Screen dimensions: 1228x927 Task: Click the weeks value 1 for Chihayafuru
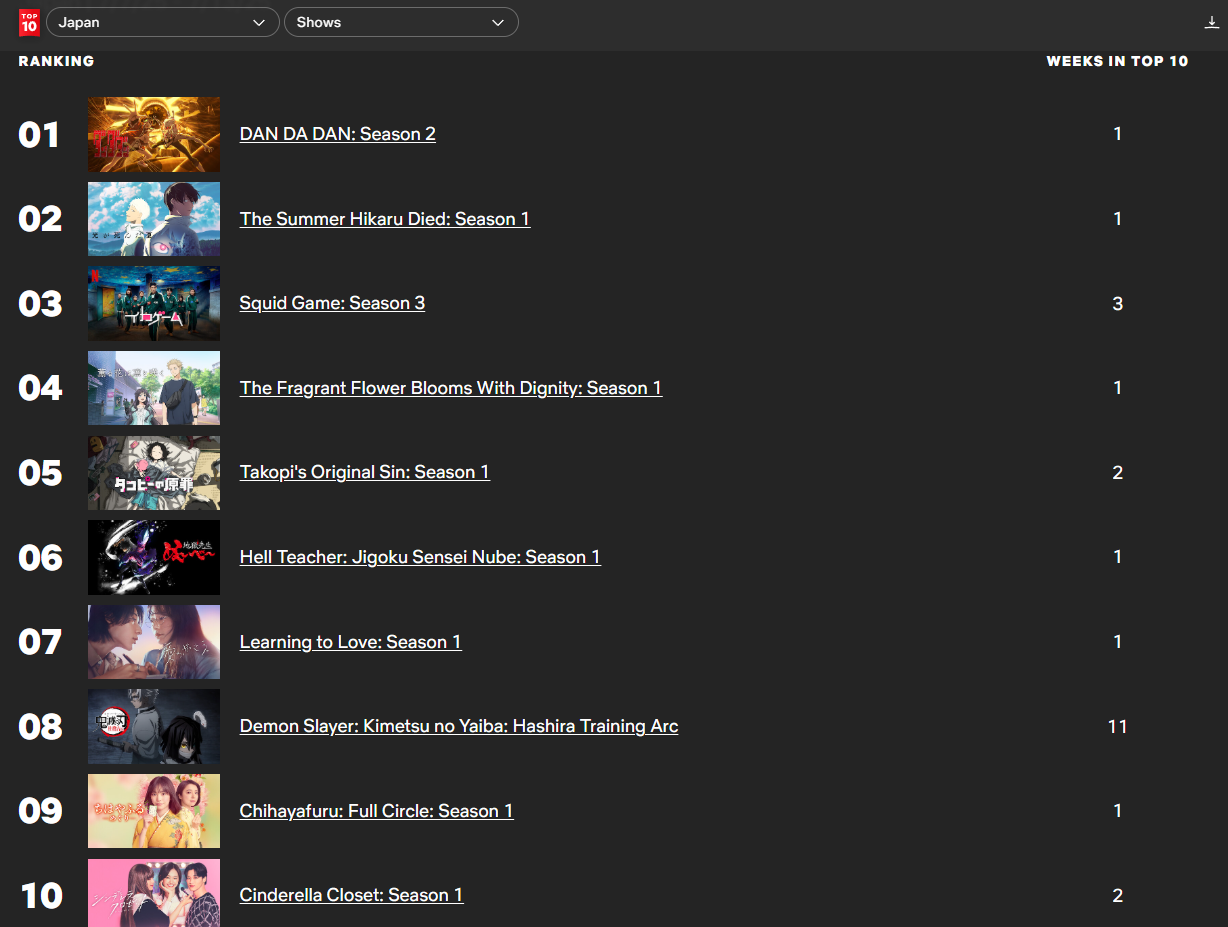coord(1118,811)
